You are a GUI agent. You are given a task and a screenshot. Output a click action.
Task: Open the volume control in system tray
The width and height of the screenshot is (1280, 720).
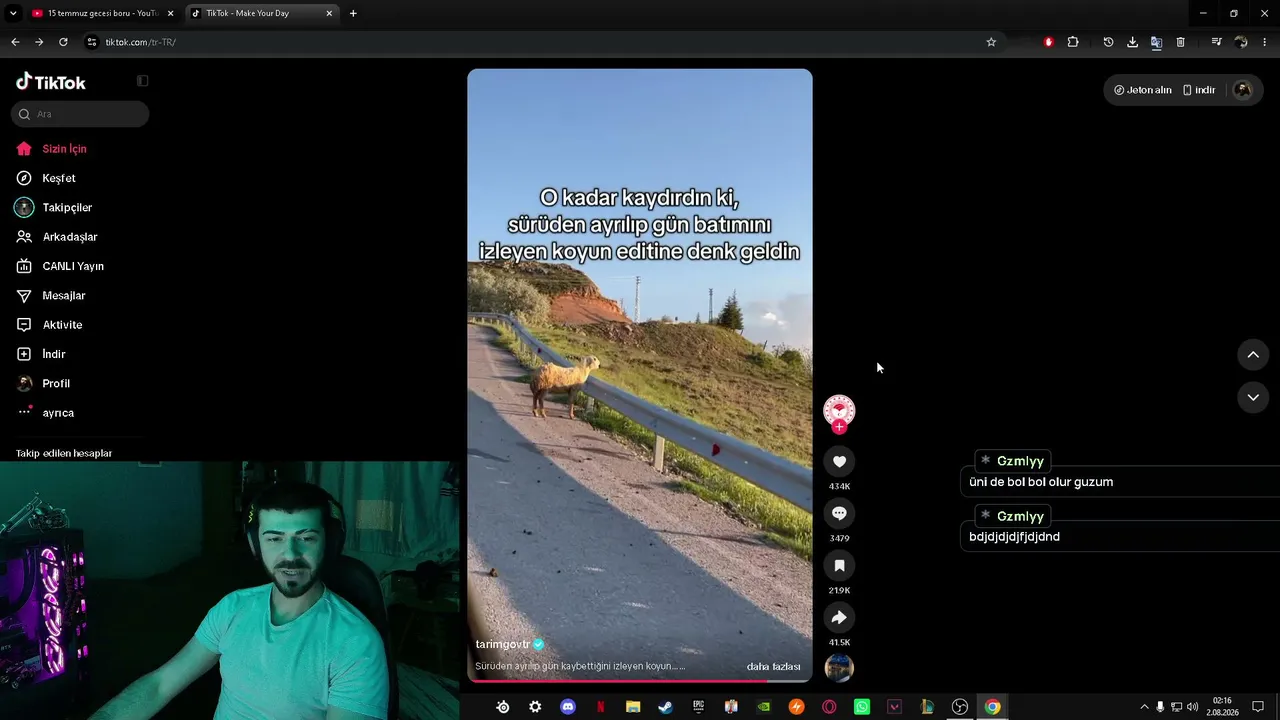[x=1192, y=707]
